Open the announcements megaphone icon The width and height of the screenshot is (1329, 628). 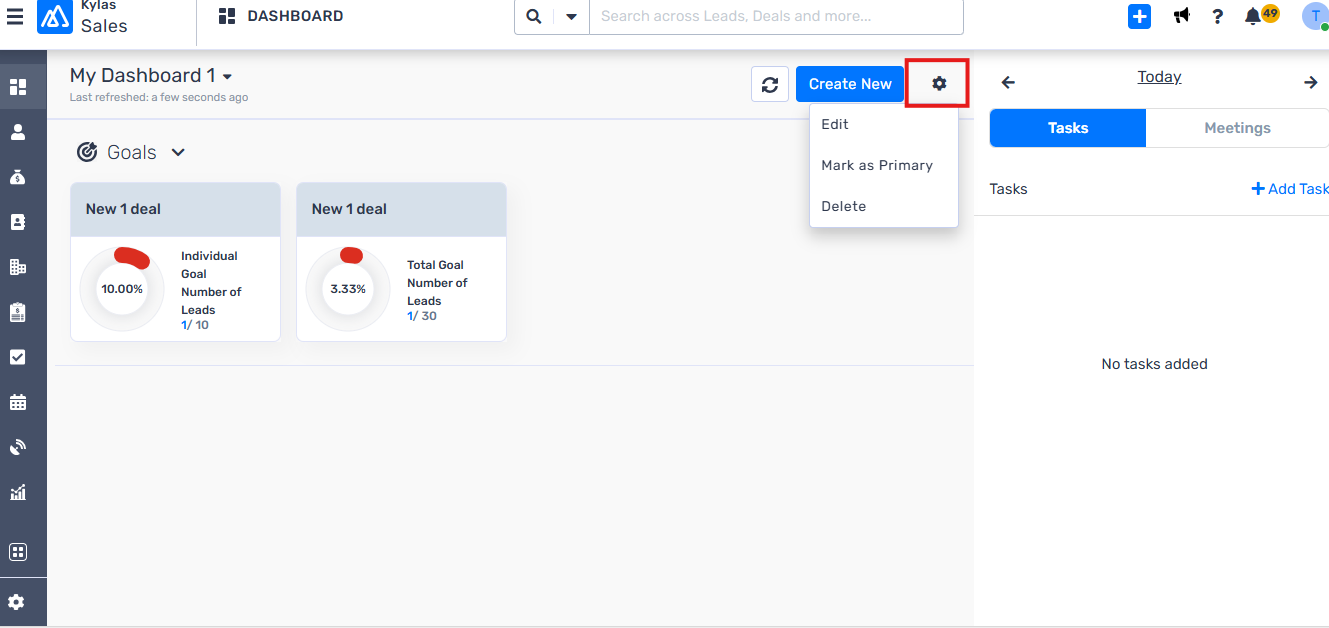(1182, 16)
